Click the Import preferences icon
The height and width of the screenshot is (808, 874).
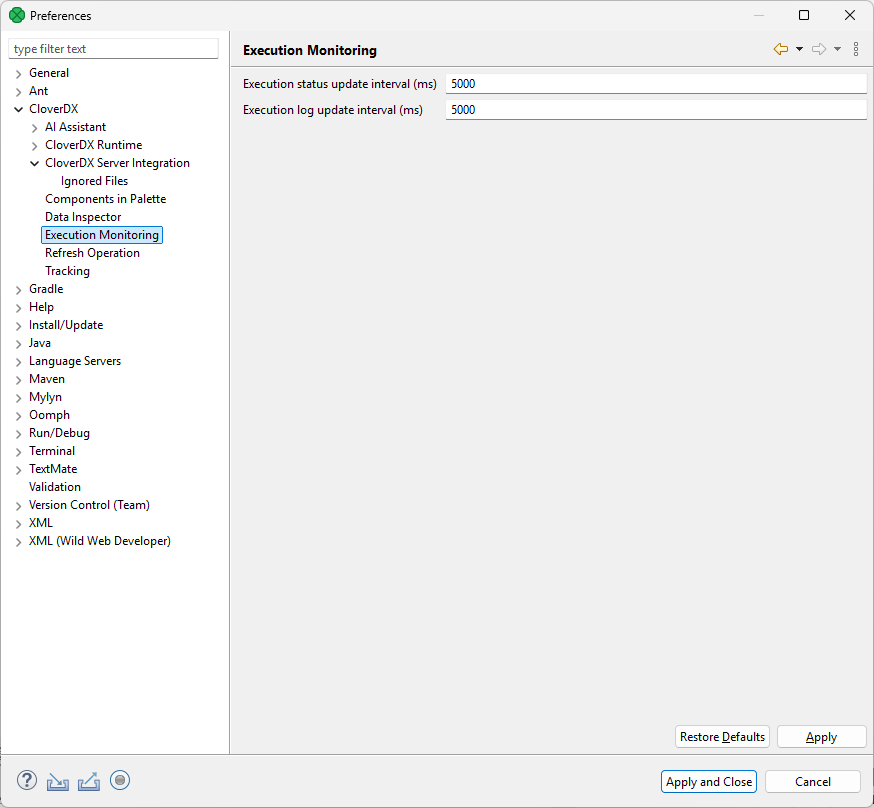tap(57, 781)
